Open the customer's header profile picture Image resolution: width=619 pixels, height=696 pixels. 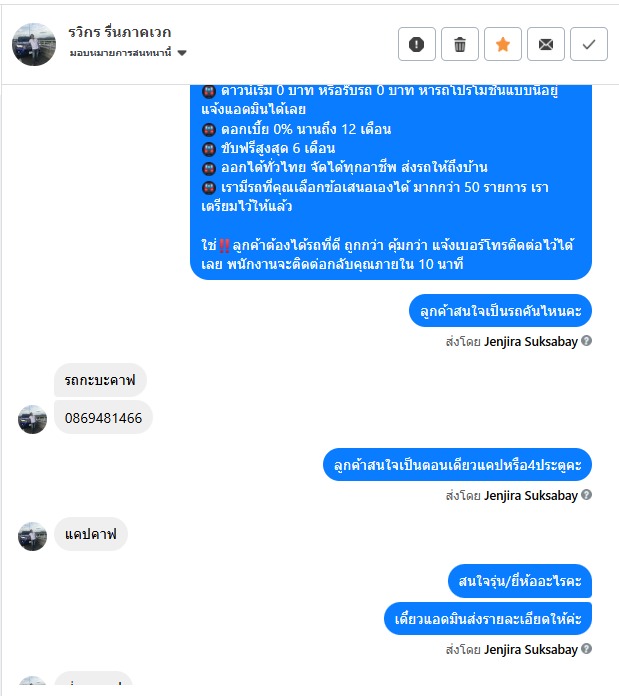[x=34, y=44]
